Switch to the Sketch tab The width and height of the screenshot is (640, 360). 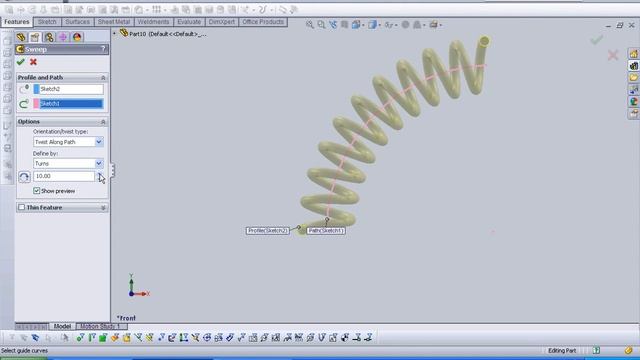tap(47, 22)
